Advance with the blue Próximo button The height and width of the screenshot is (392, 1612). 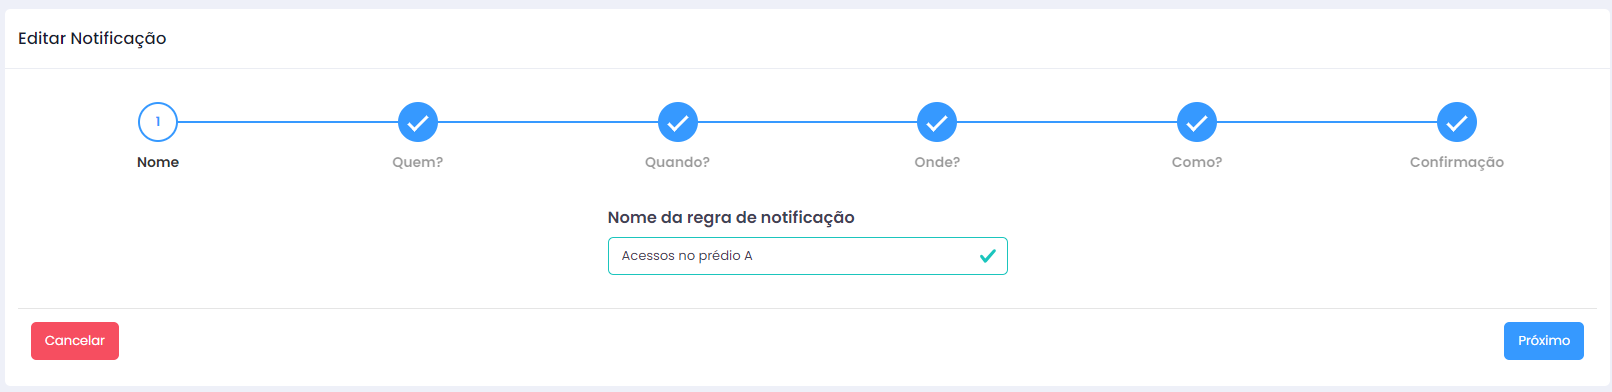pyautogui.click(x=1544, y=341)
